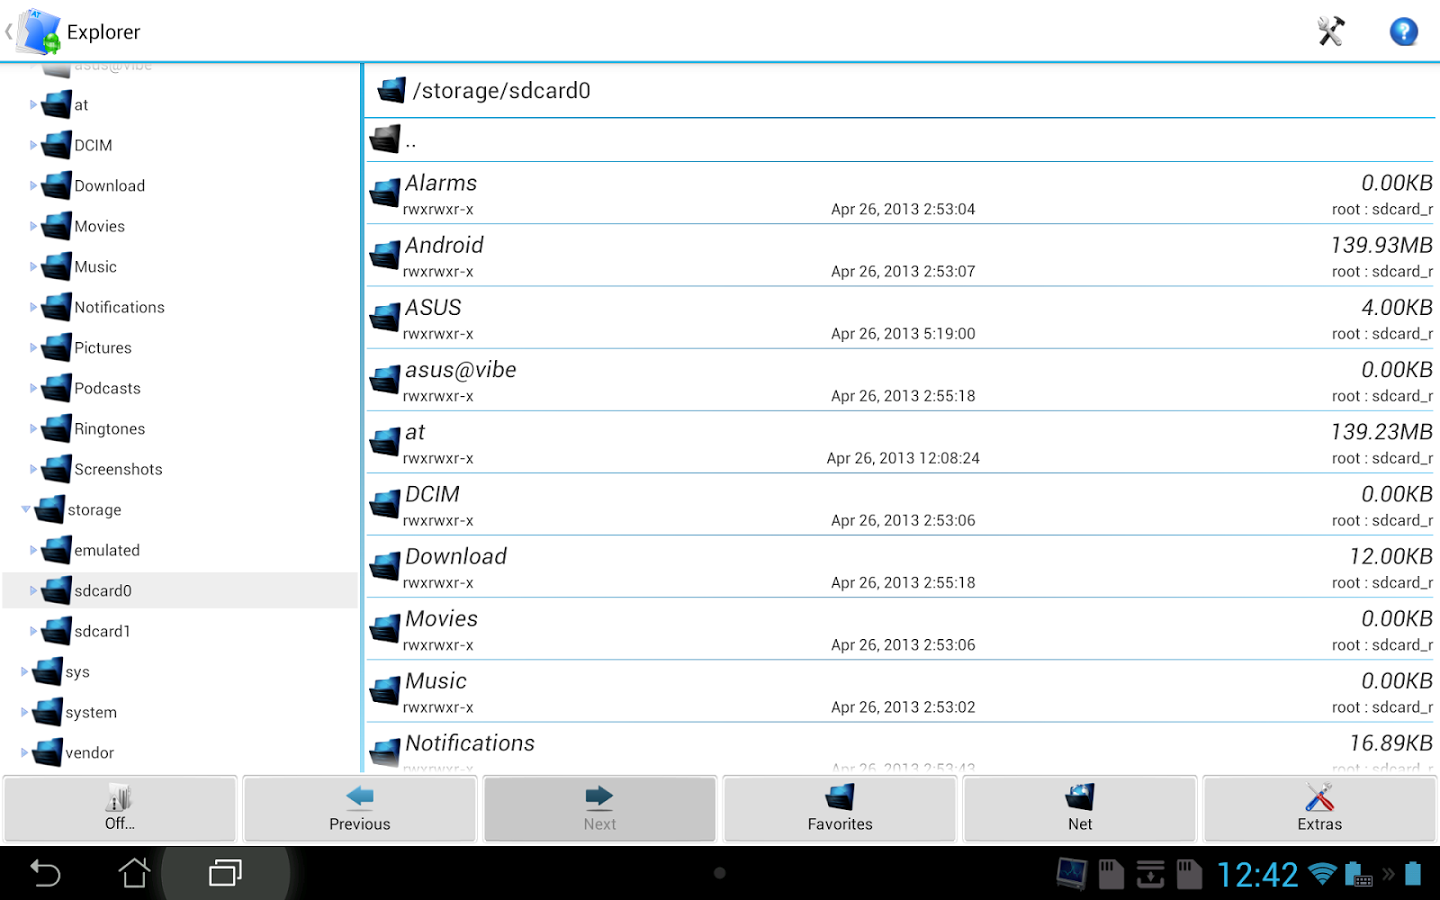This screenshot has height=900, width=1440.
Task: Tap the Wi-Fi status icon
Action: (1322, 873)
